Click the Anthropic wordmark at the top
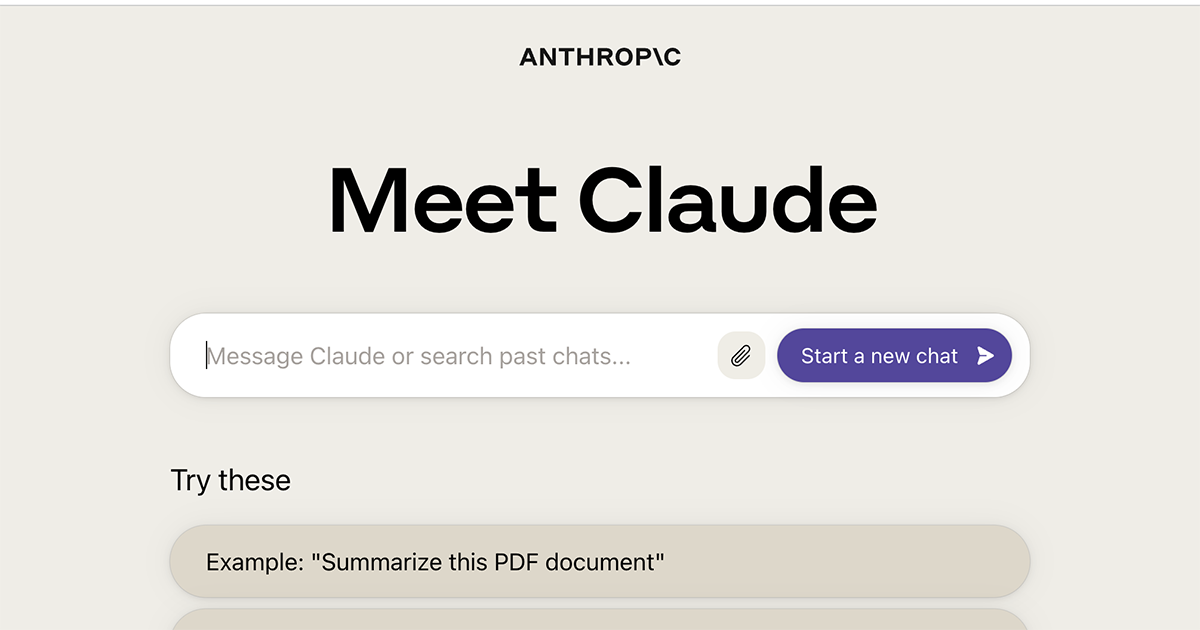Viewport: 1200px width, 630px height. 600,56
